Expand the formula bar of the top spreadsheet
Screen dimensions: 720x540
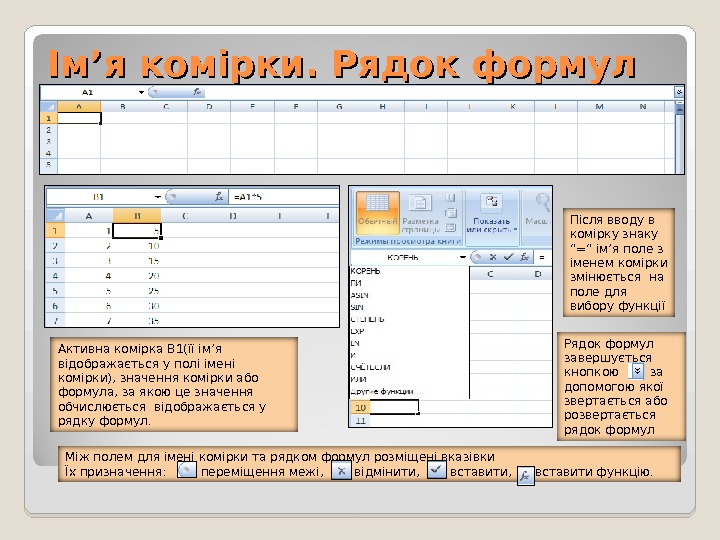coord(679,92)
